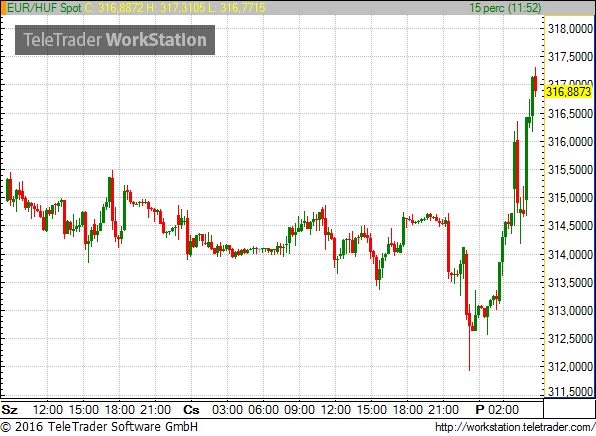Click the 2016 TeleTrader Software GmbH copyright text
This screenshot has height=436, width=596.
99,427
